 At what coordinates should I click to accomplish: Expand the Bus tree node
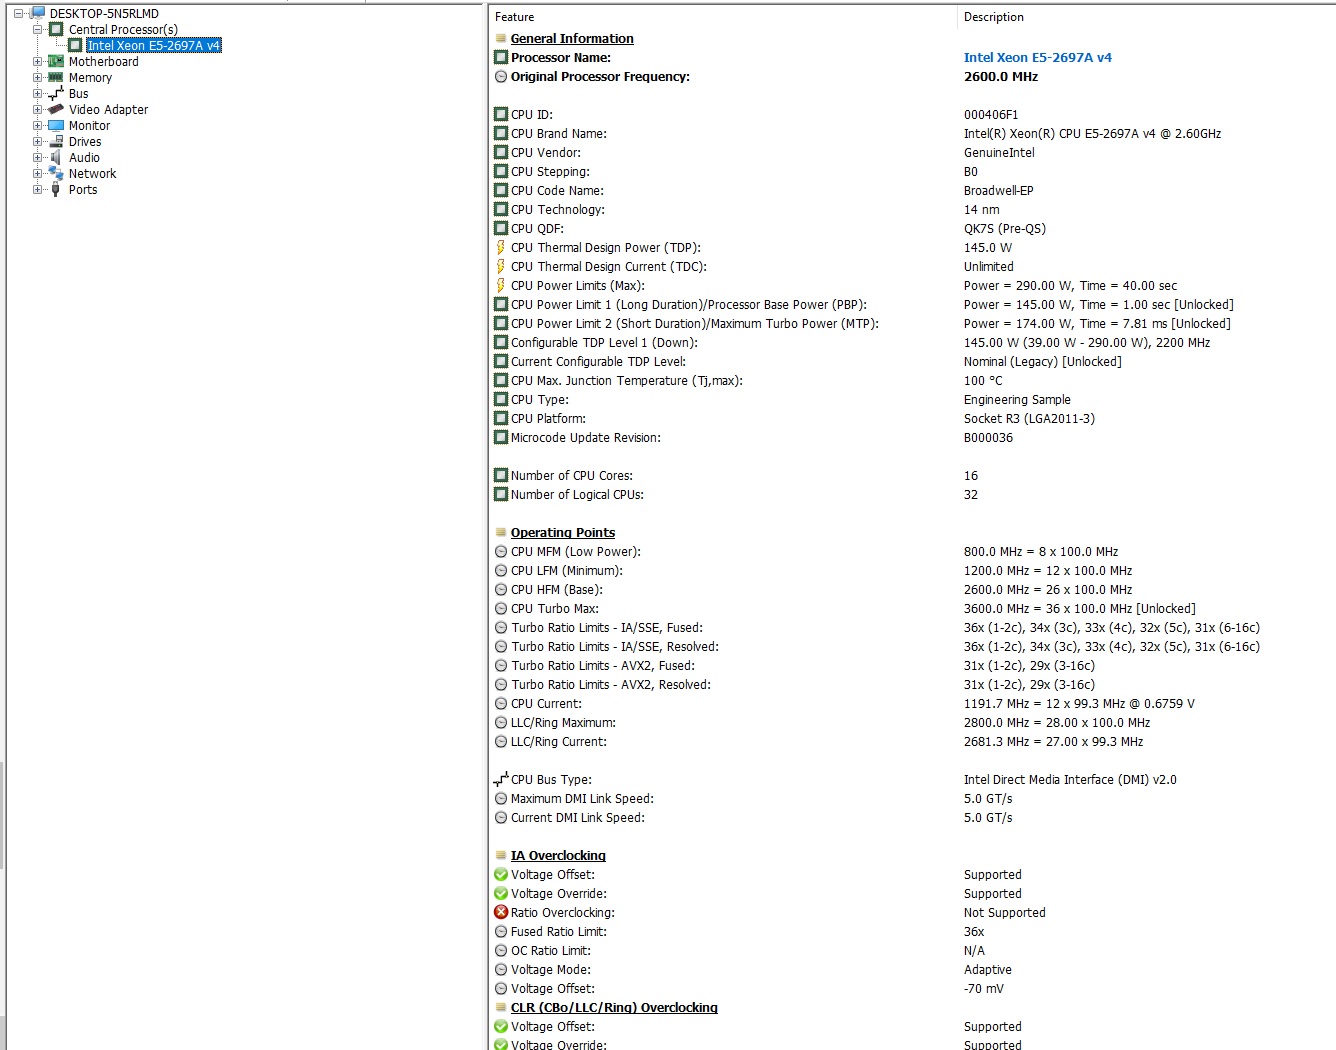pos(37,94)
